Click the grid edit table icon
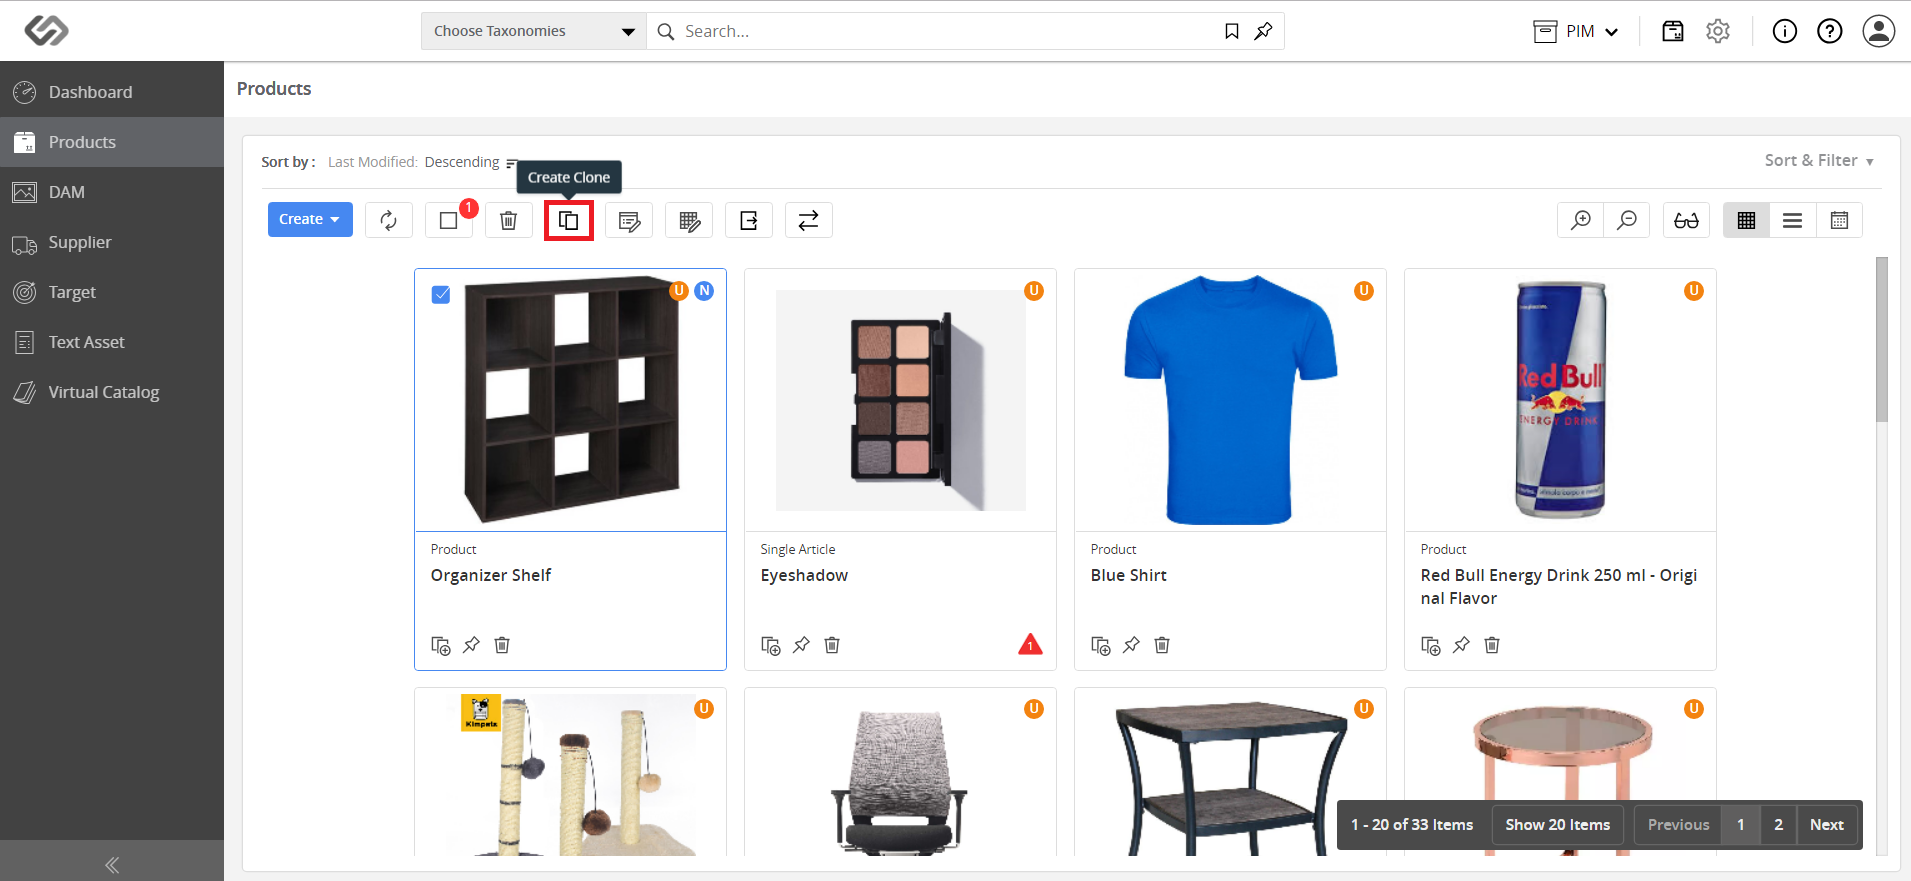Screen dimensions: 1911x881 689,220
